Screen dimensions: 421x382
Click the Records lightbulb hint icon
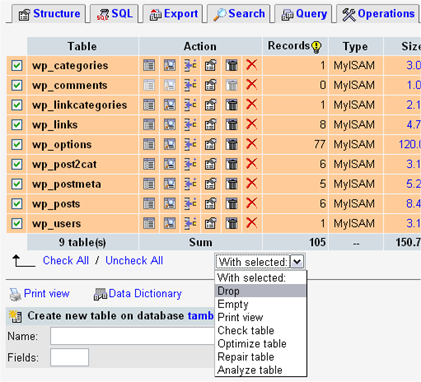[316, 46]
